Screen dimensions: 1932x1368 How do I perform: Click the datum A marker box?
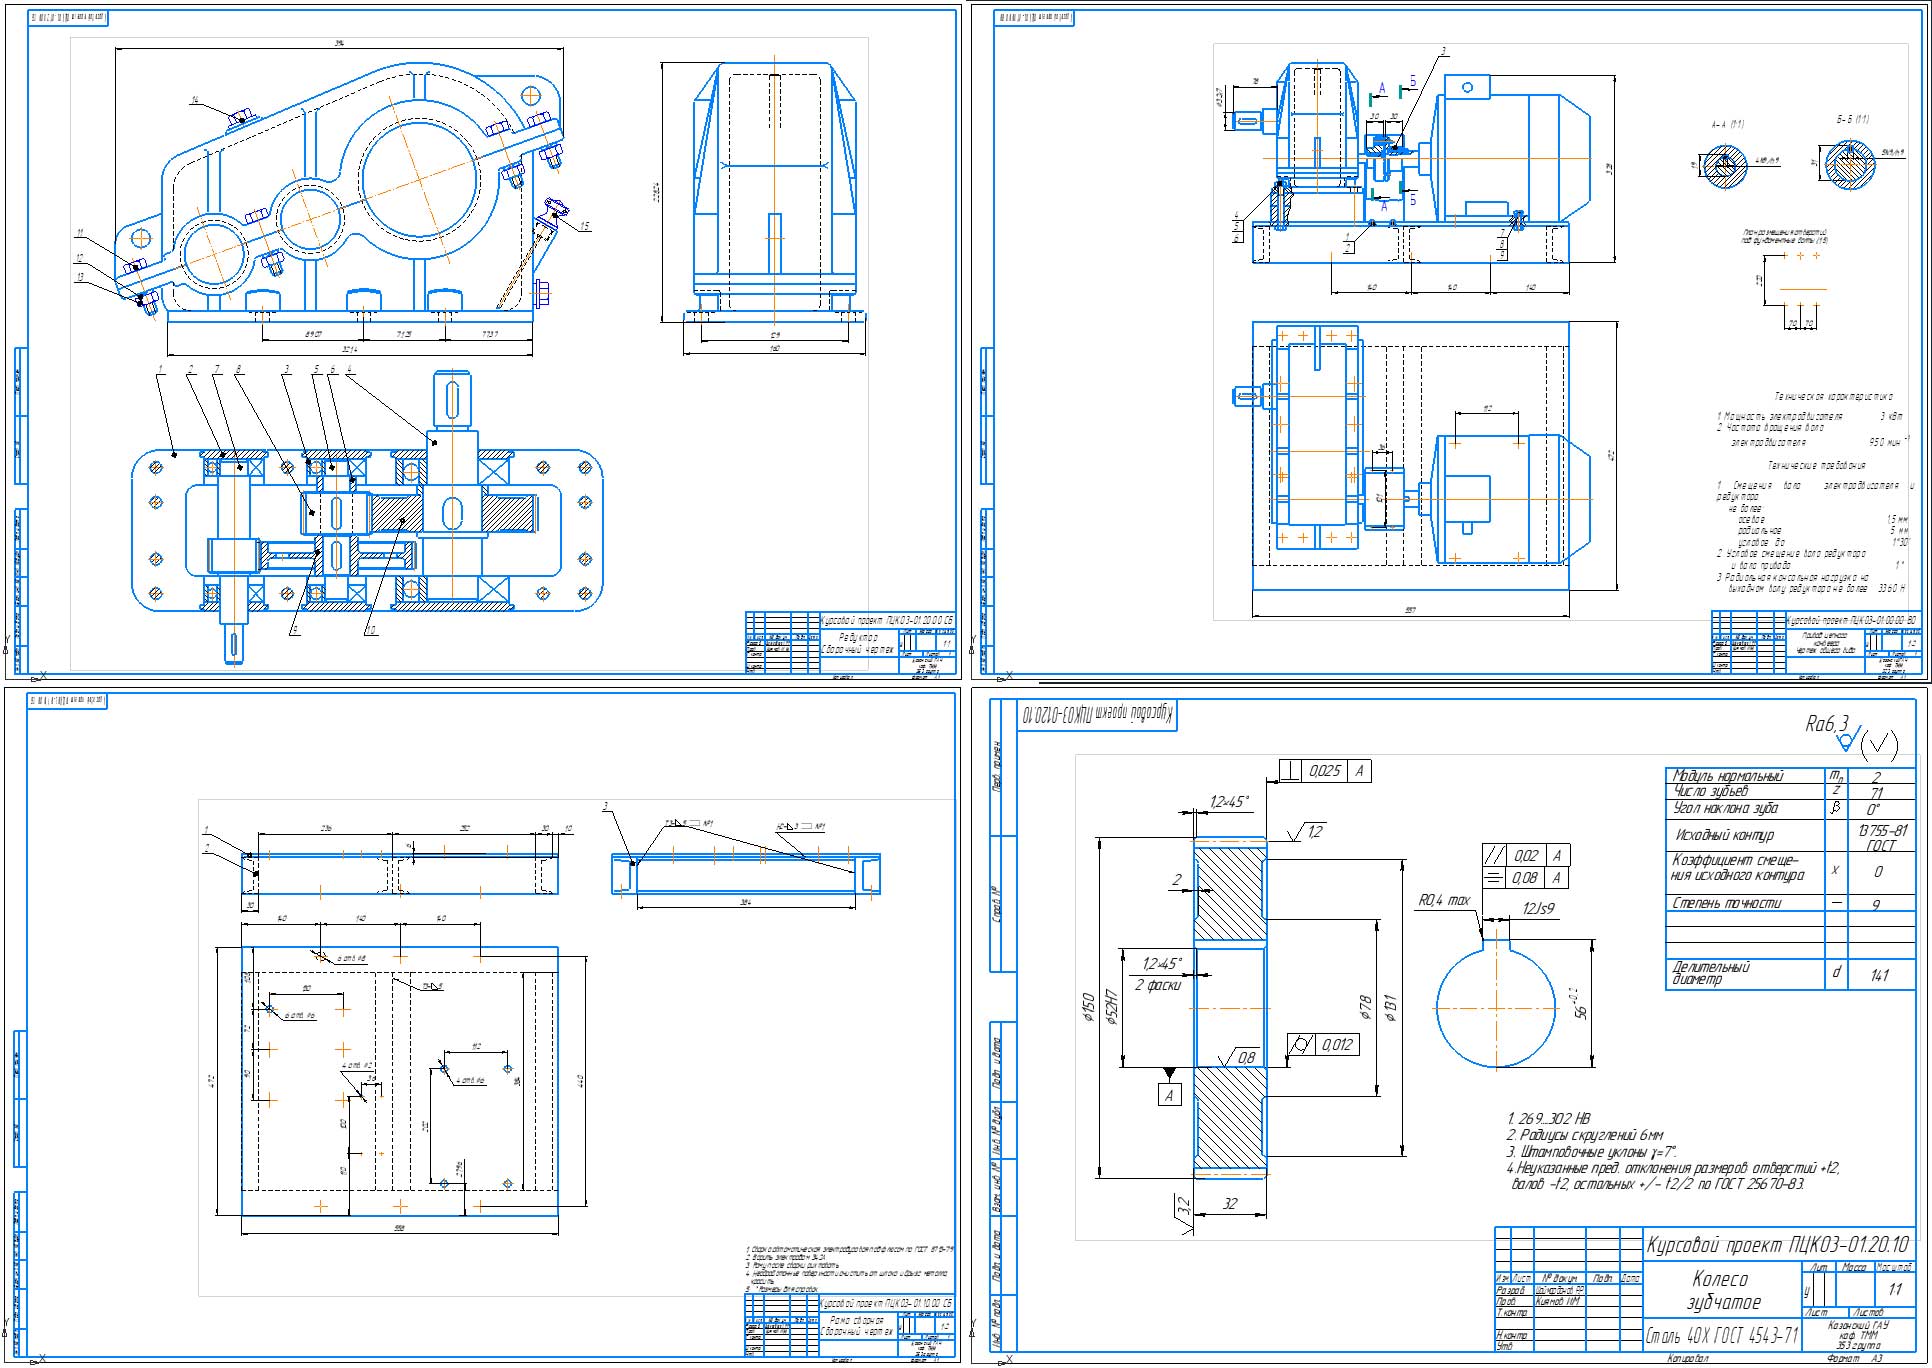[1168, 1095]
